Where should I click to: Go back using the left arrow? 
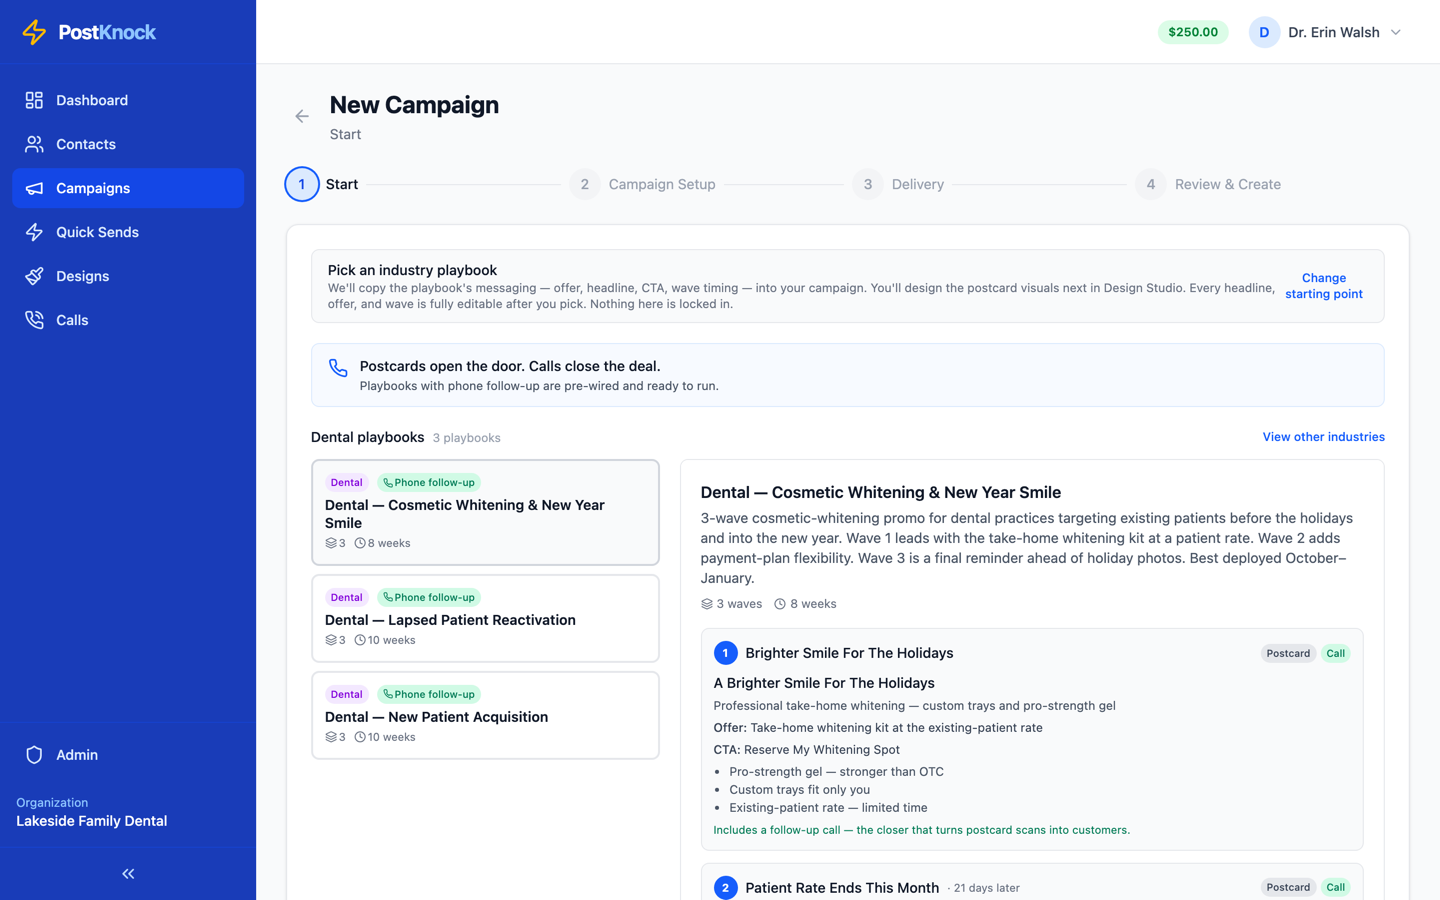click(x=302, y=116)
